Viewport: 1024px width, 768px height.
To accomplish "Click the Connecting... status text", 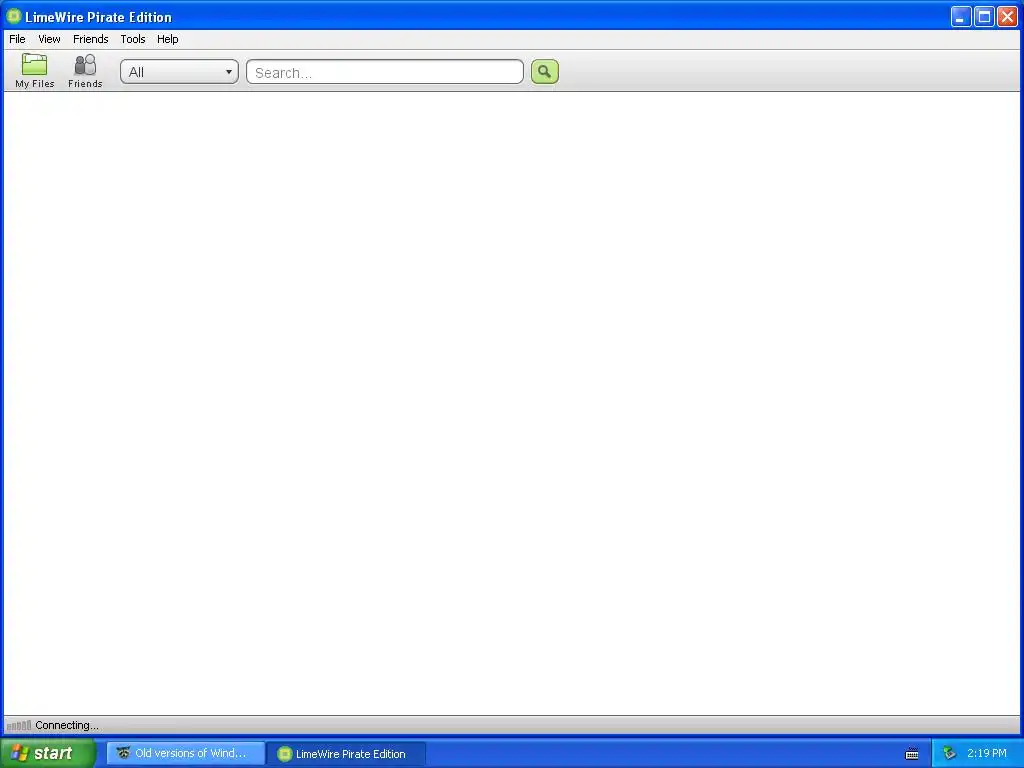I will 67,725.
